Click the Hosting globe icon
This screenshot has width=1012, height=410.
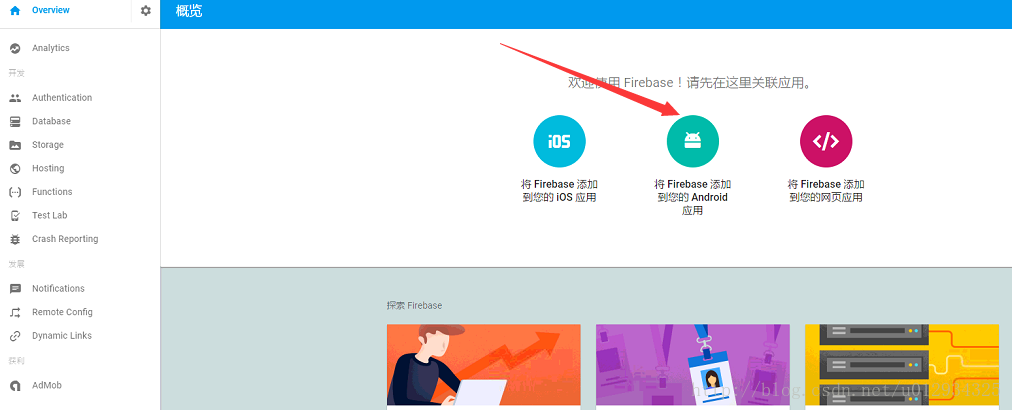[x=15, y=169]
